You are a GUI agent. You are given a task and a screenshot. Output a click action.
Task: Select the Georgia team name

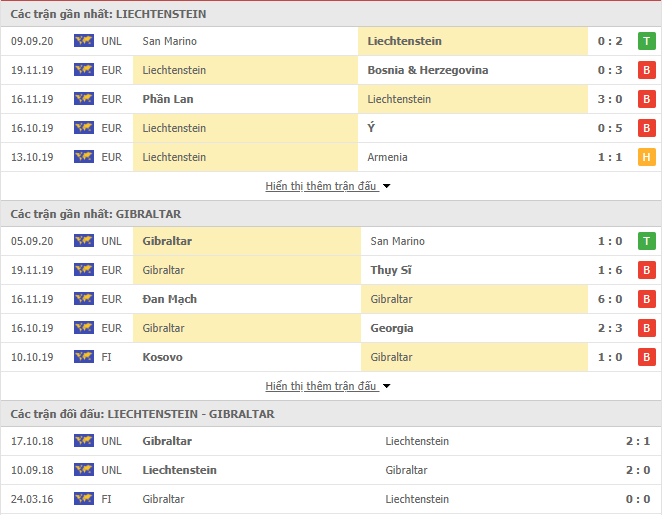point(391,328)
